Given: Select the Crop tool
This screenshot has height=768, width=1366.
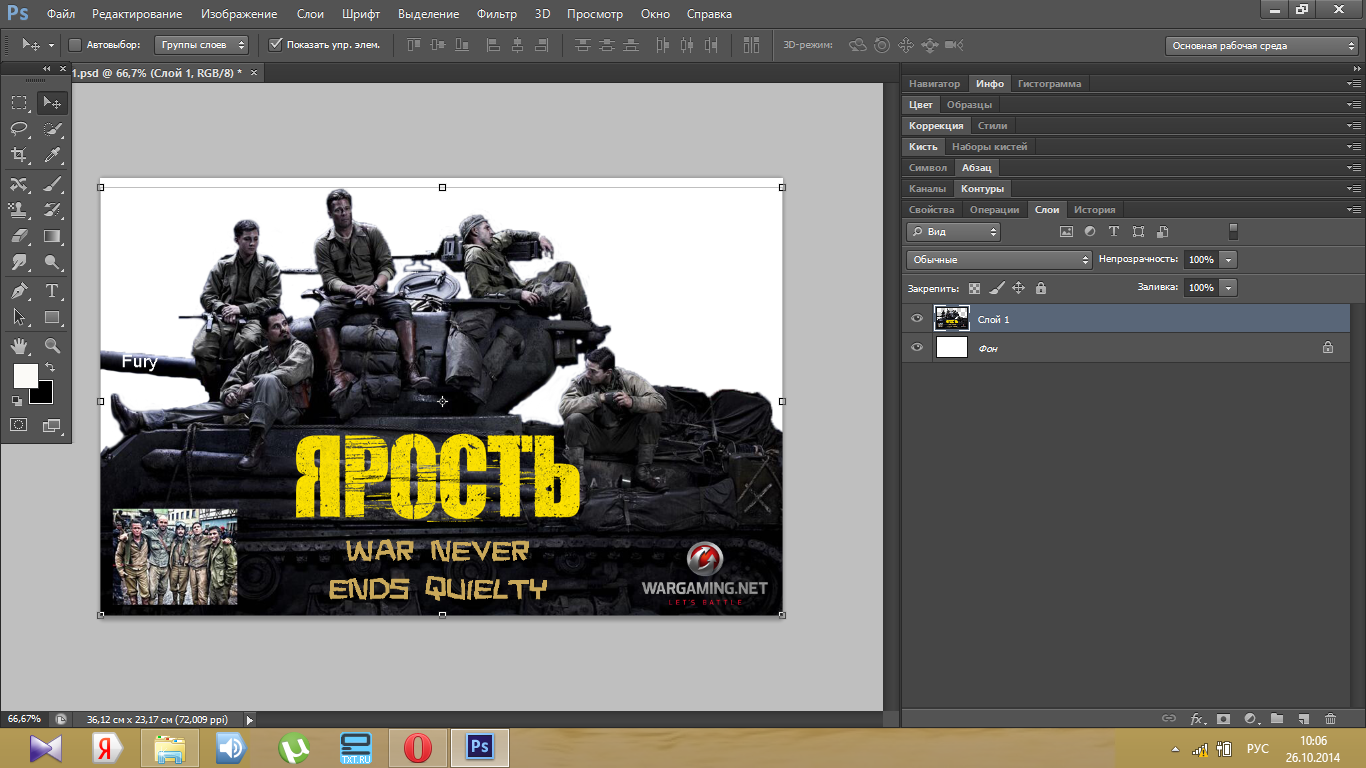Looking at the screenshot, I should [19, 155].
